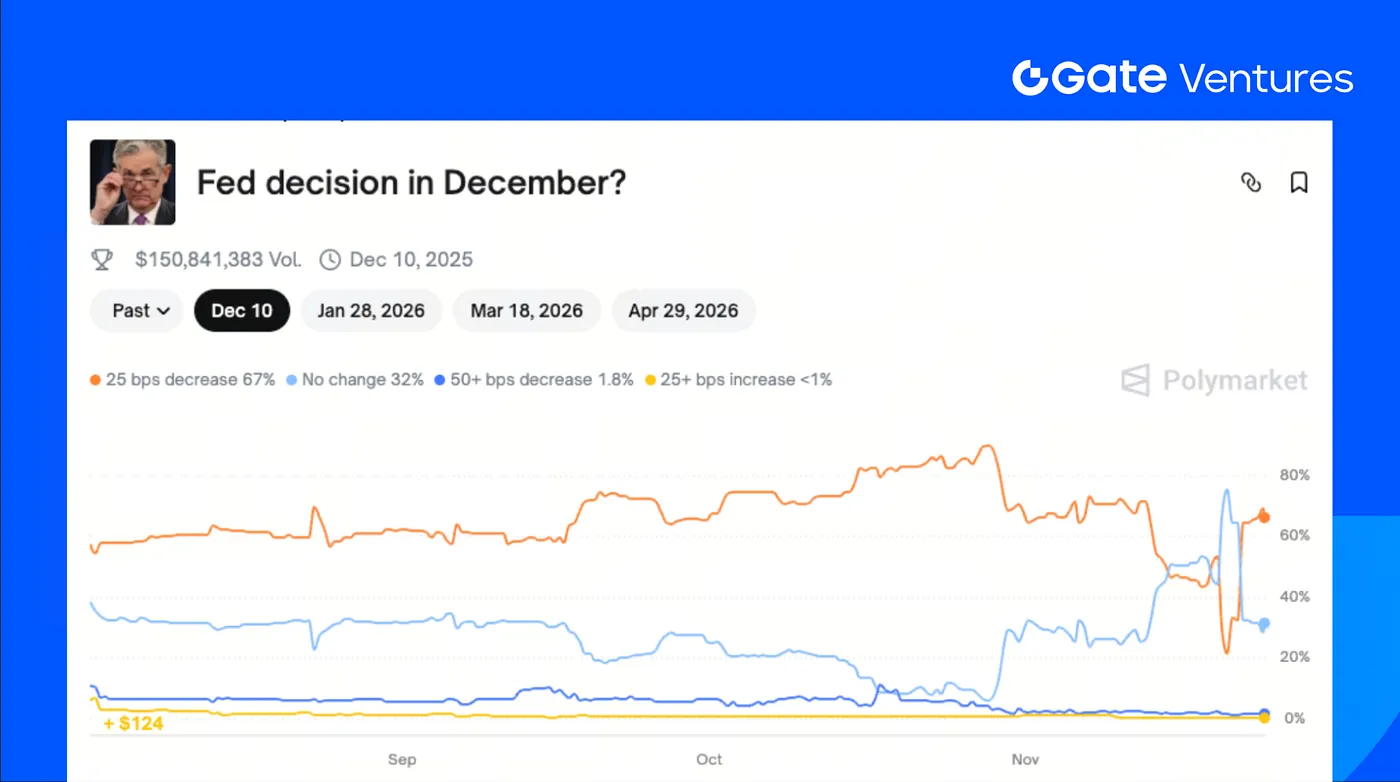This screenshot has width=1400, height=782.
Task: Click the Polymarket logo watermark
Action: click(1214, 380)
